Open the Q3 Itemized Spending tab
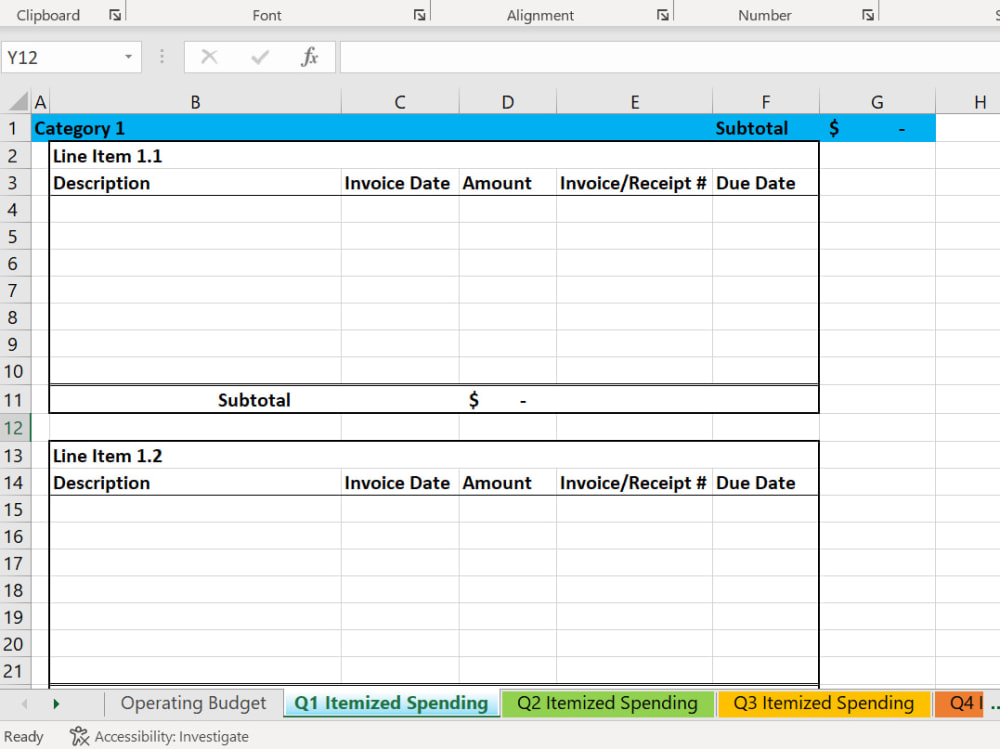The width and height of the screenshot is (1000, 749). tap(823, 703)
